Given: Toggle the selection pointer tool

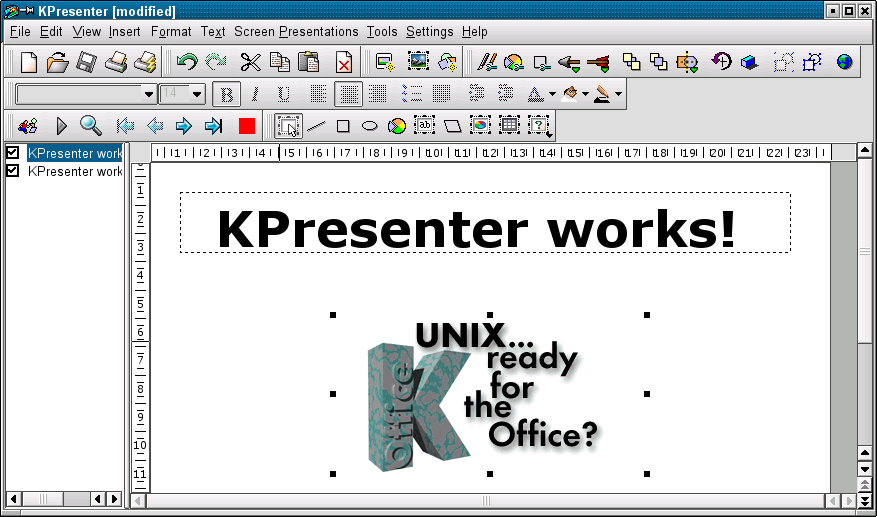Looking at the screenshot, I should (x=289, y=126).
